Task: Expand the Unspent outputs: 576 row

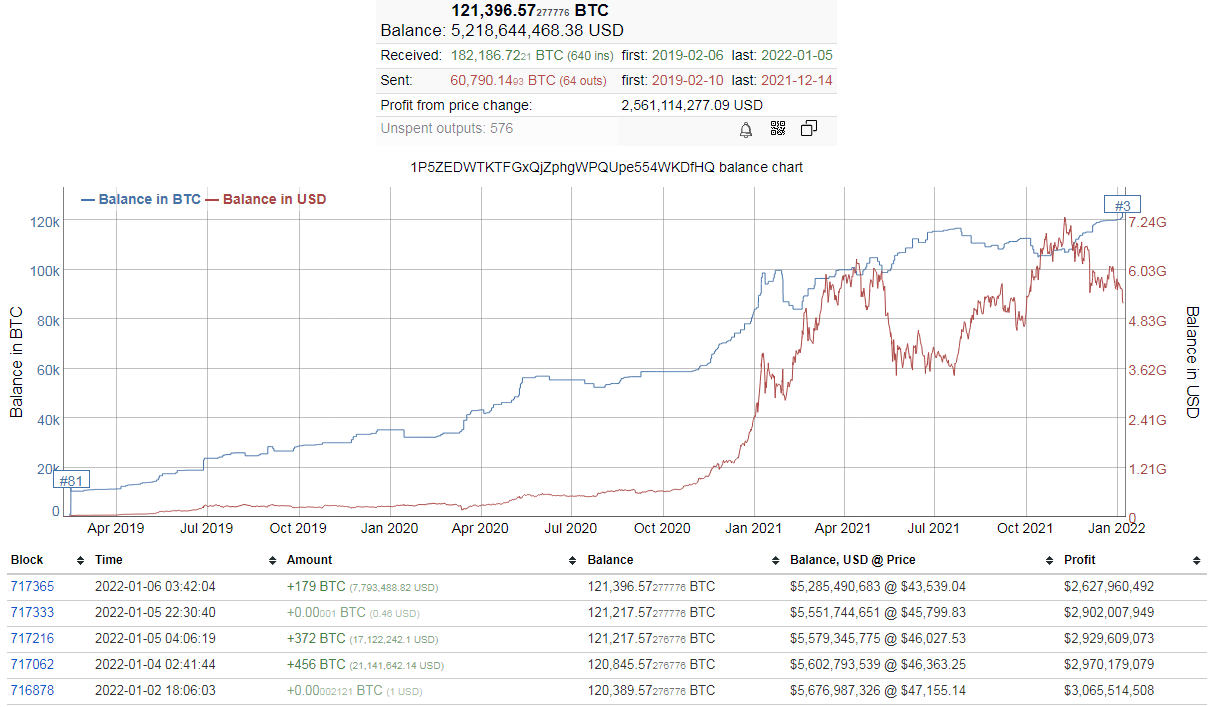Action: click(447, 128)
